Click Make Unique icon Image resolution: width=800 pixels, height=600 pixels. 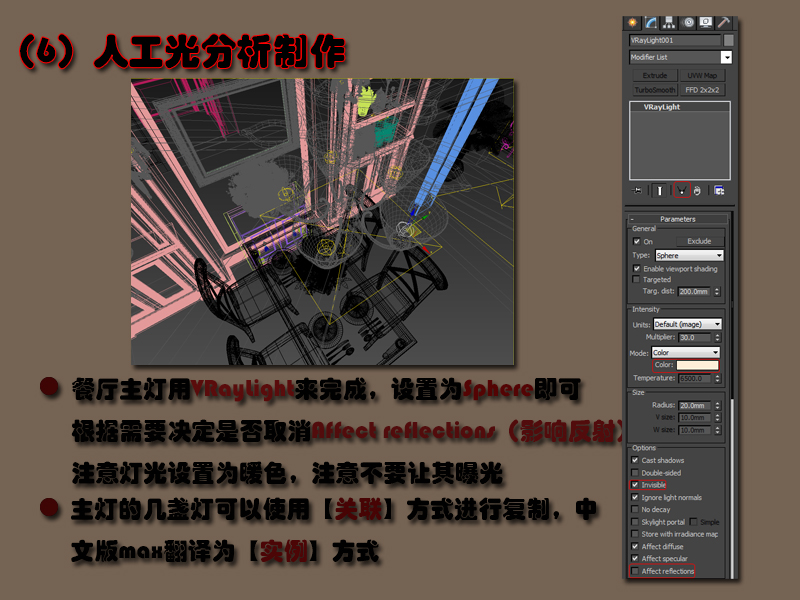tap(682, 190)
